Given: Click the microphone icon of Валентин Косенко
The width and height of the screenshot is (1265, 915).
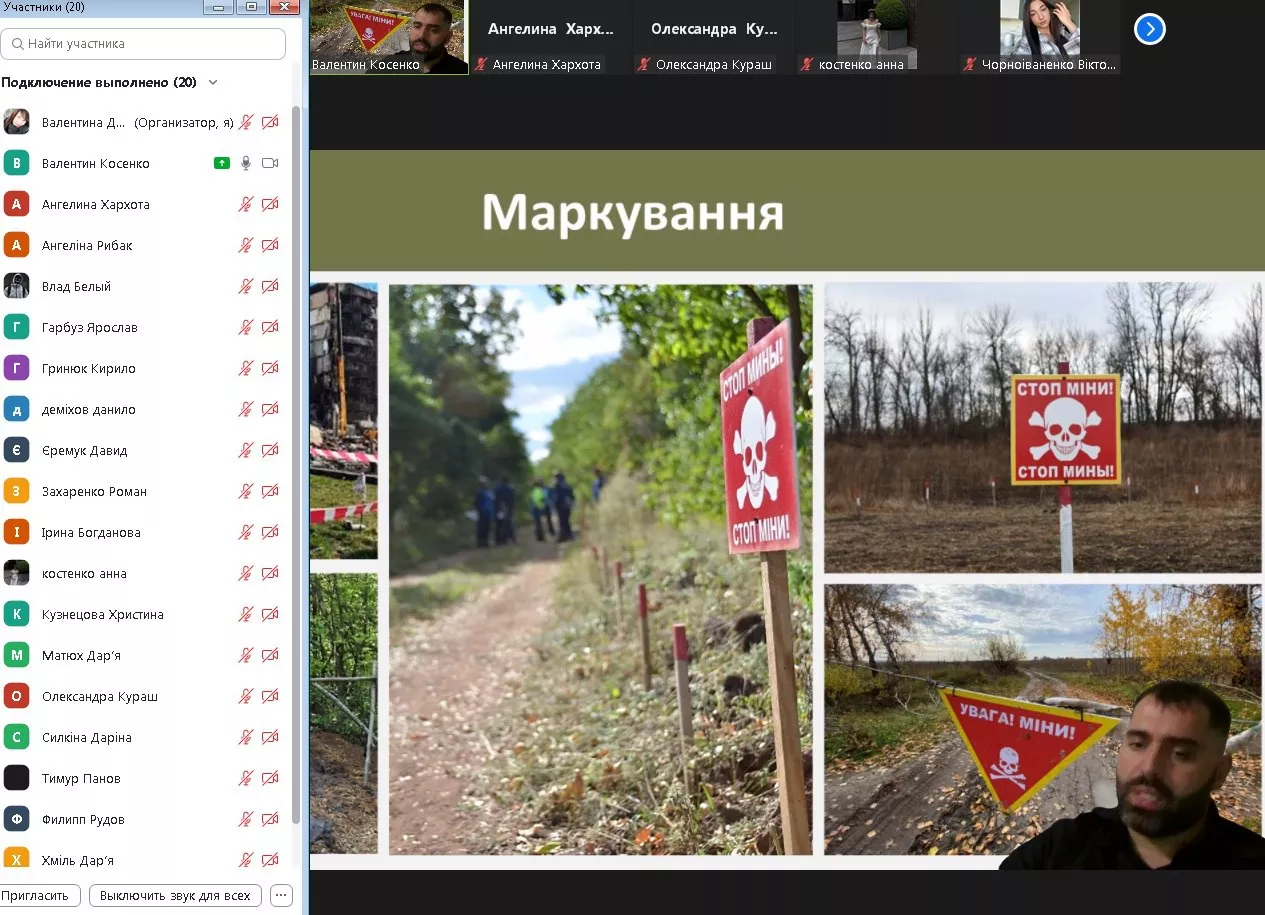Looking at the screenshot, I should tap(246, 163).
